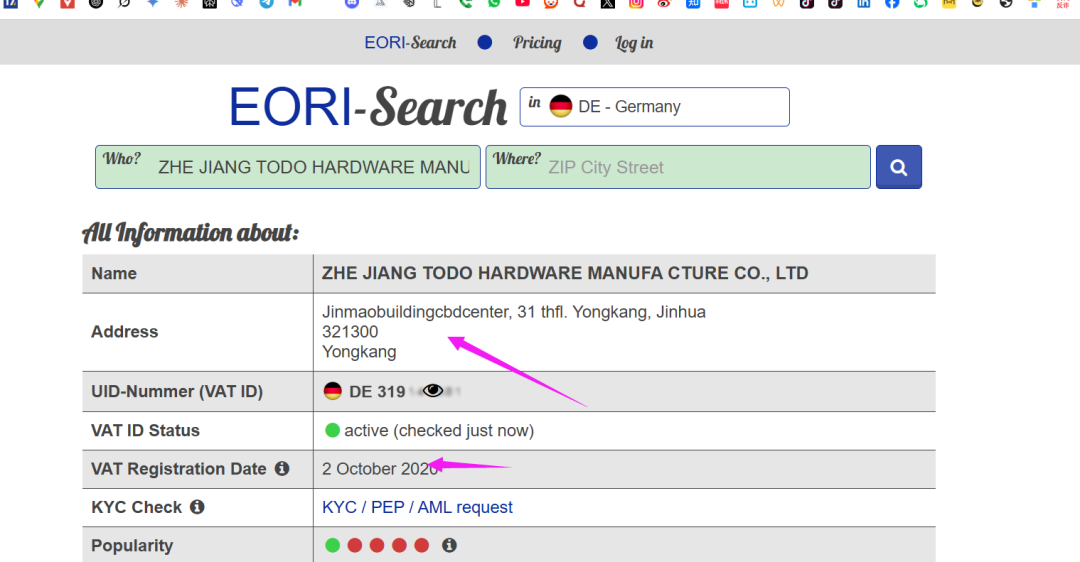Screen dimensions: 1080x562
Task: Click the address line Jinmaobuildingcbdcenter
Action: [514, 312]
